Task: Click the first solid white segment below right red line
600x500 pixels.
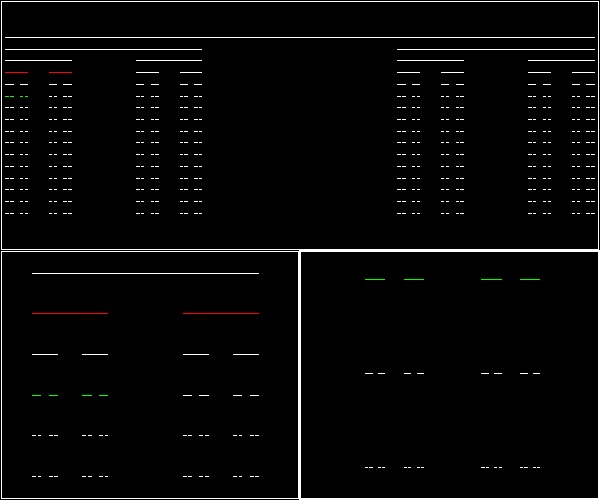Action: [196, 354]
